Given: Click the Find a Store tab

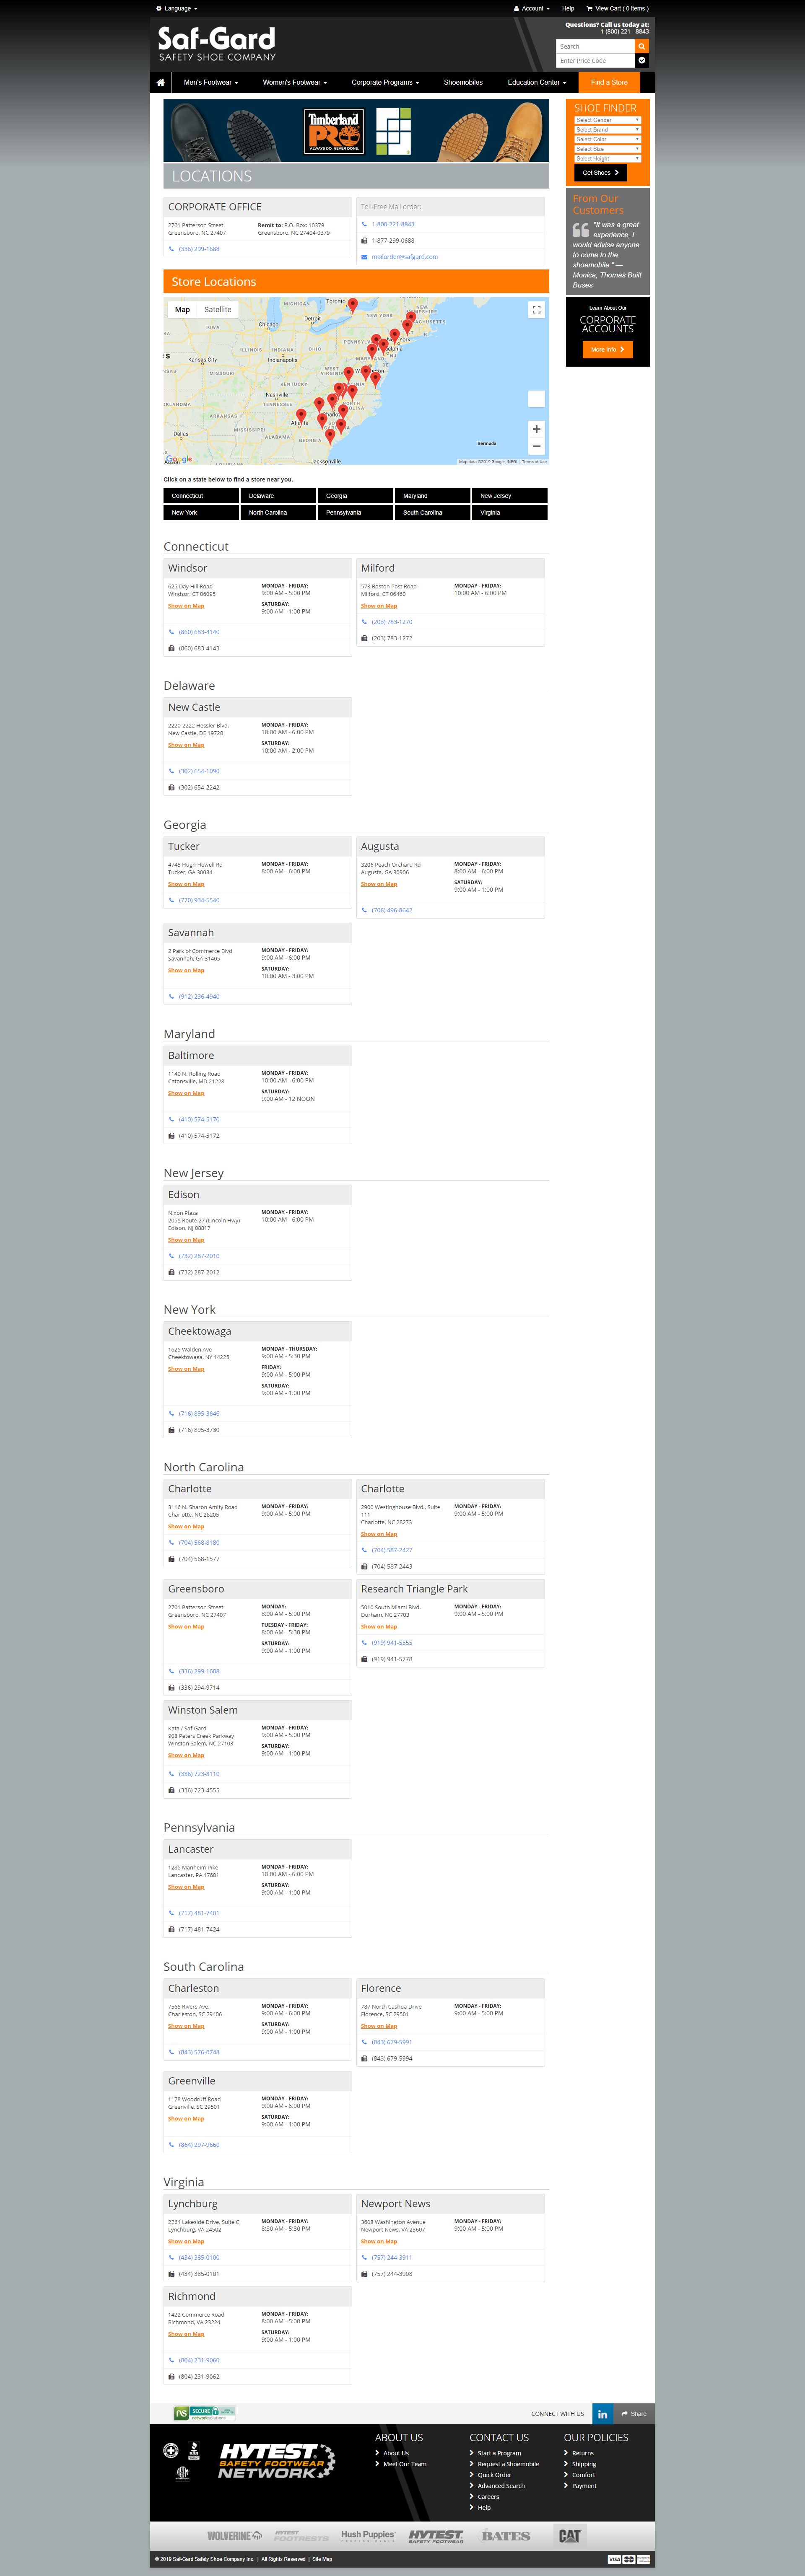Looking at the screenshot, I should pos(609,82).
